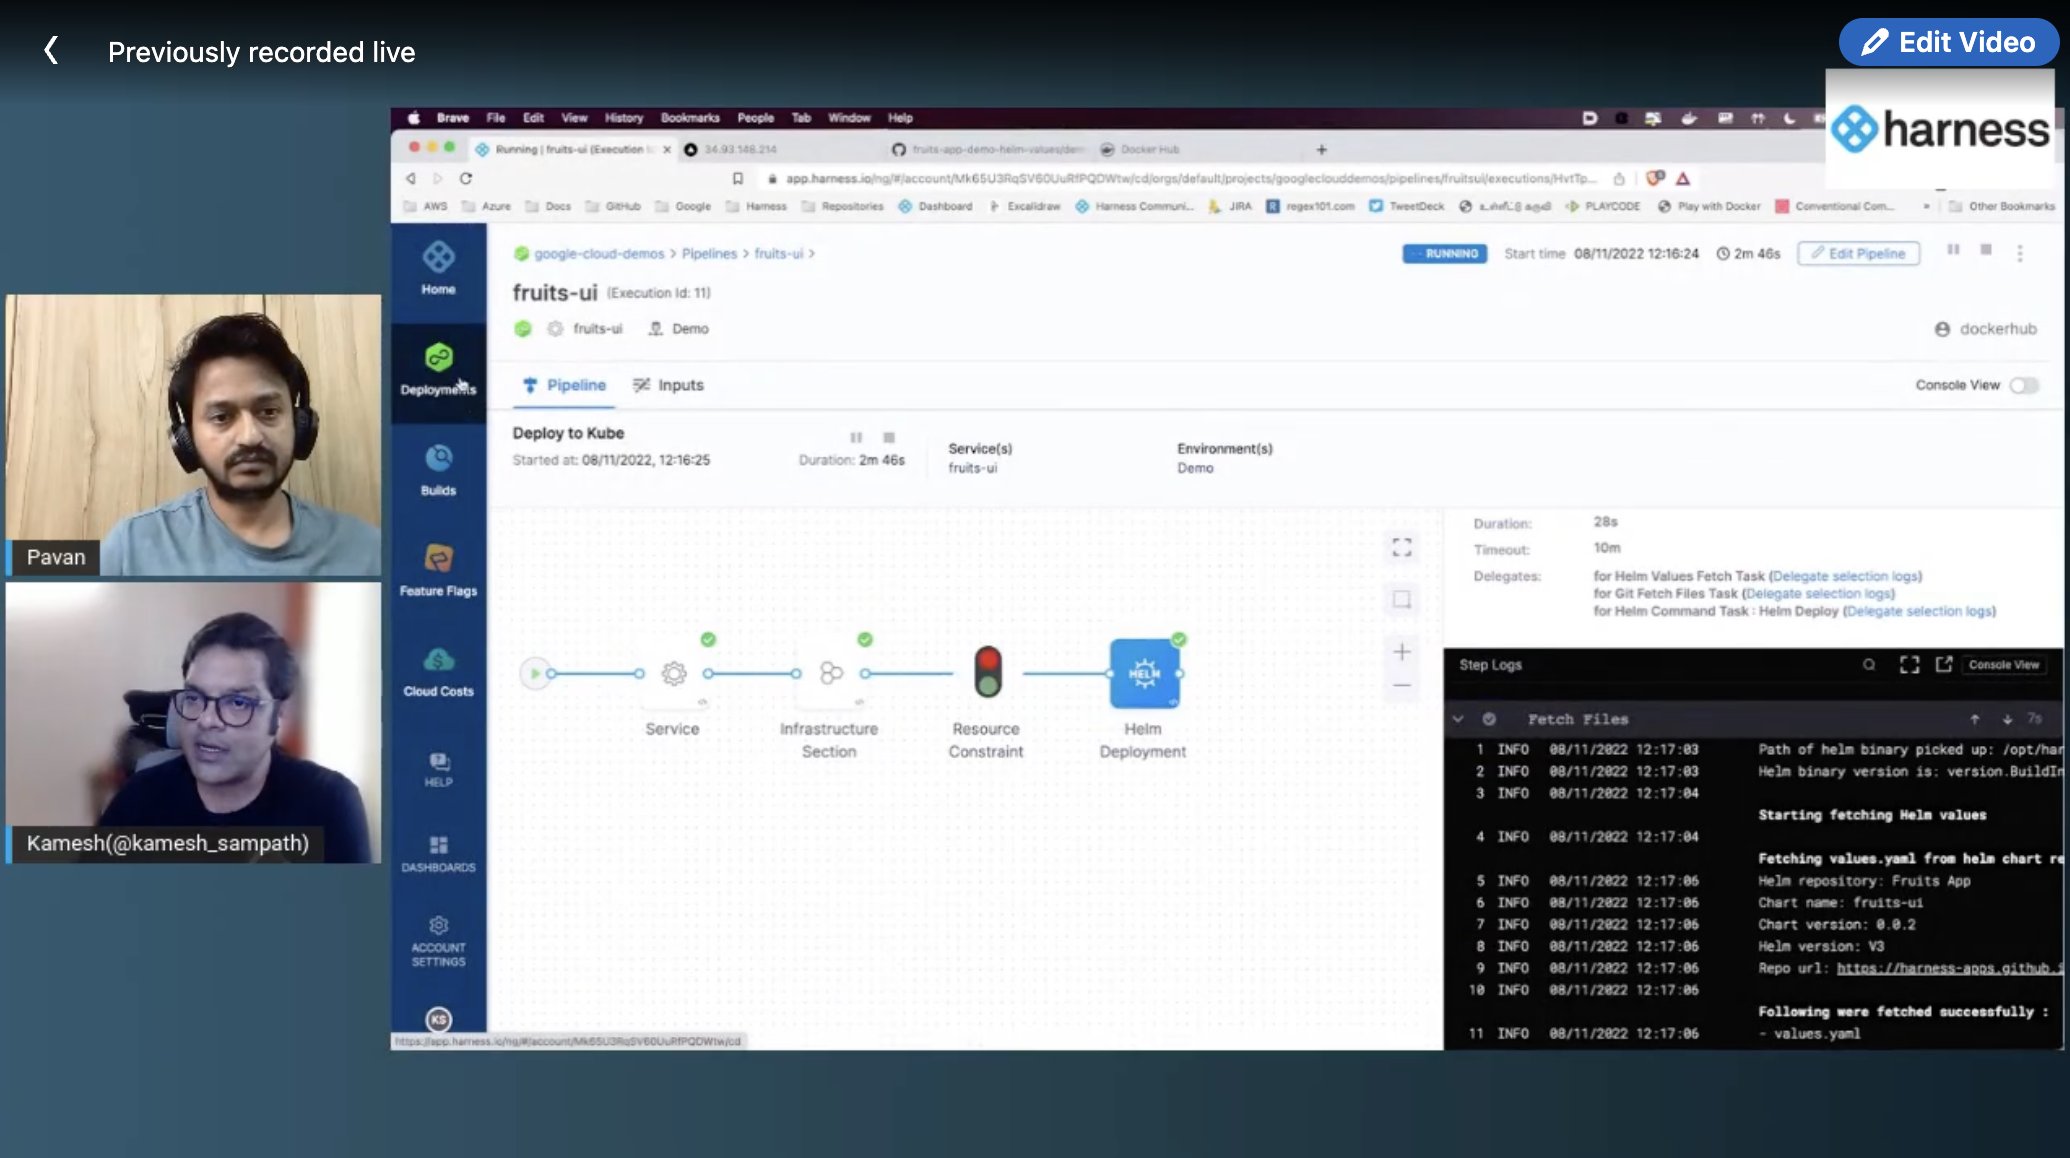Click the KS user avatar

point(438,1019)
